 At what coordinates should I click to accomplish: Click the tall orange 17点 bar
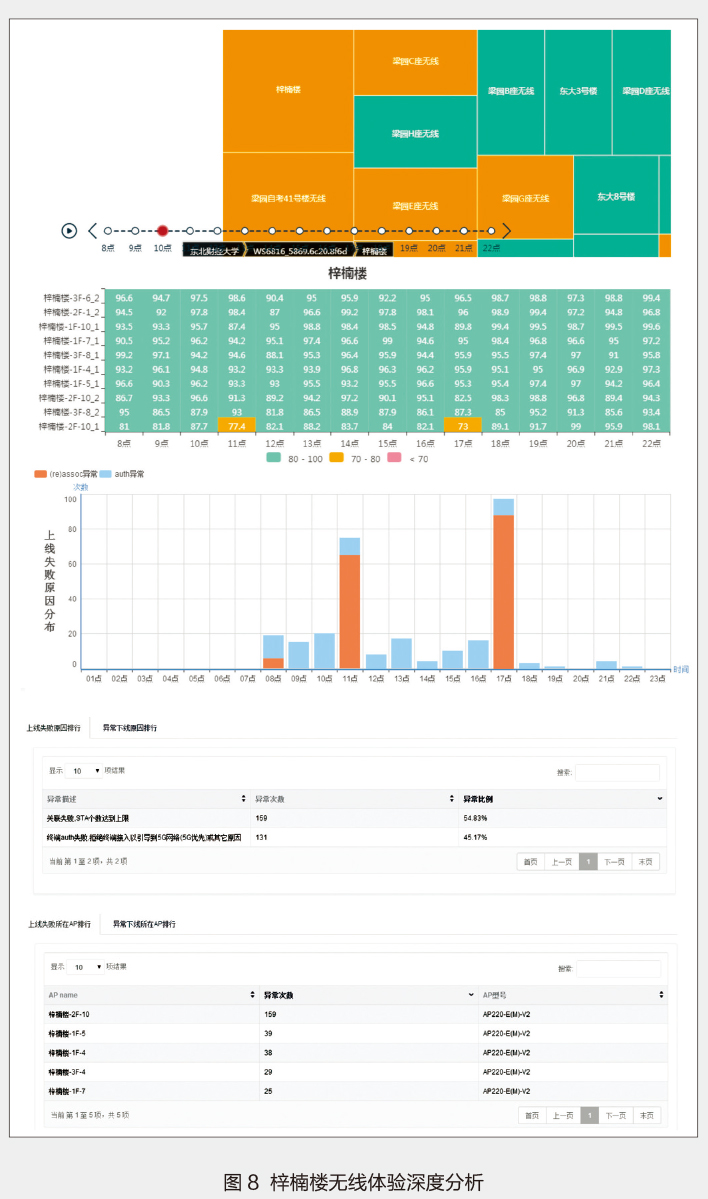point(503,592)
